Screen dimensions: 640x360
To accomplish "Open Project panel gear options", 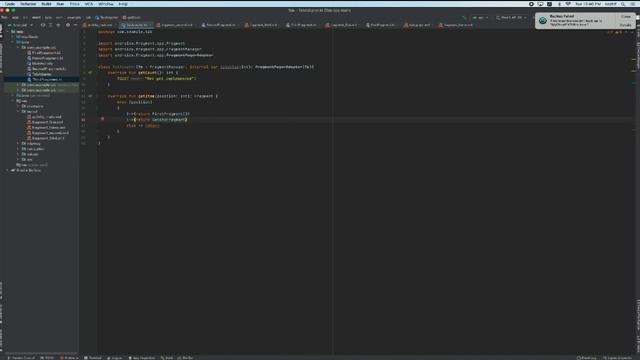I will click(68, 25).
